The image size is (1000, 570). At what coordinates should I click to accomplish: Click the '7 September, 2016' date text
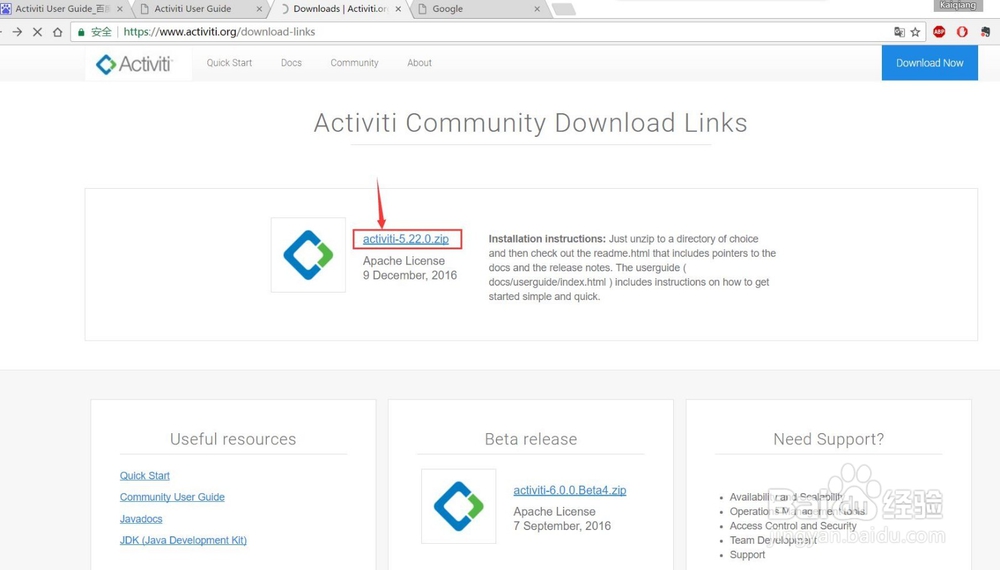pos(562,526)
